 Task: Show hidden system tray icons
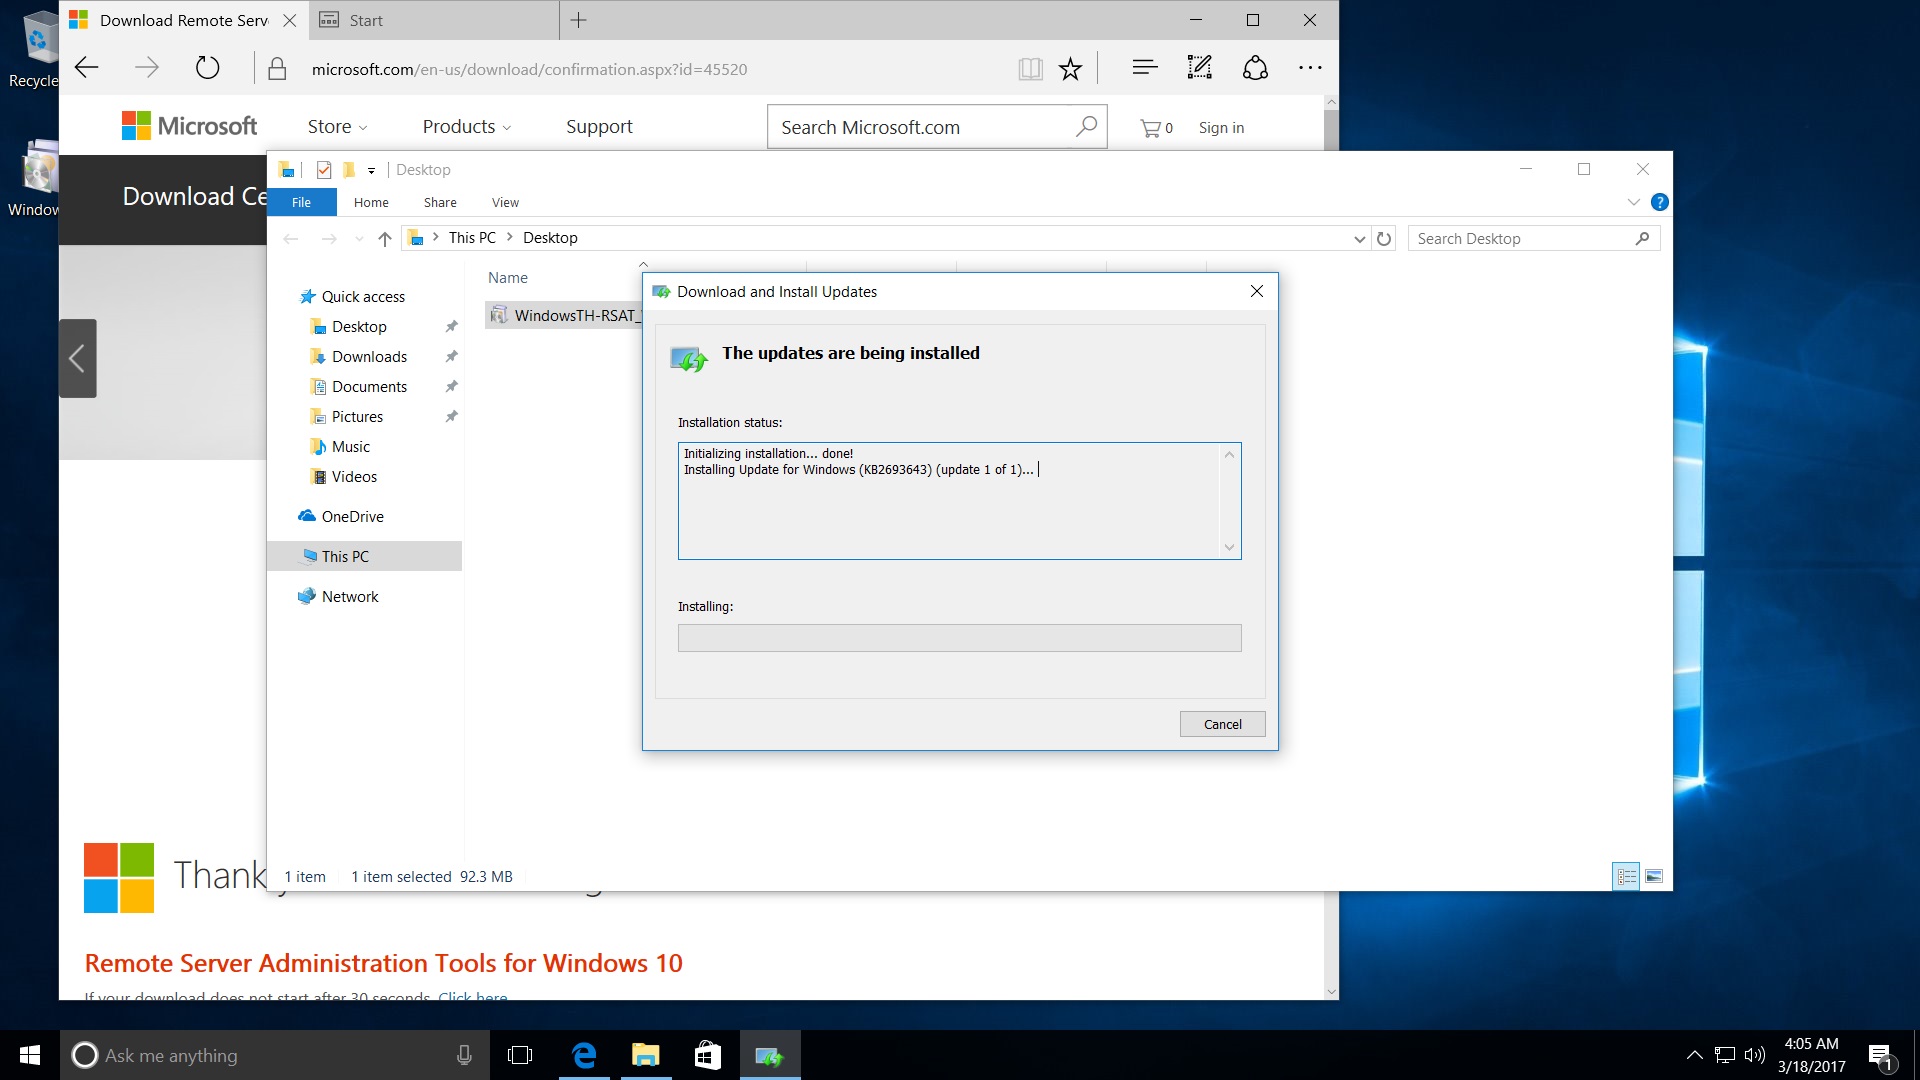point(1695,1055)
